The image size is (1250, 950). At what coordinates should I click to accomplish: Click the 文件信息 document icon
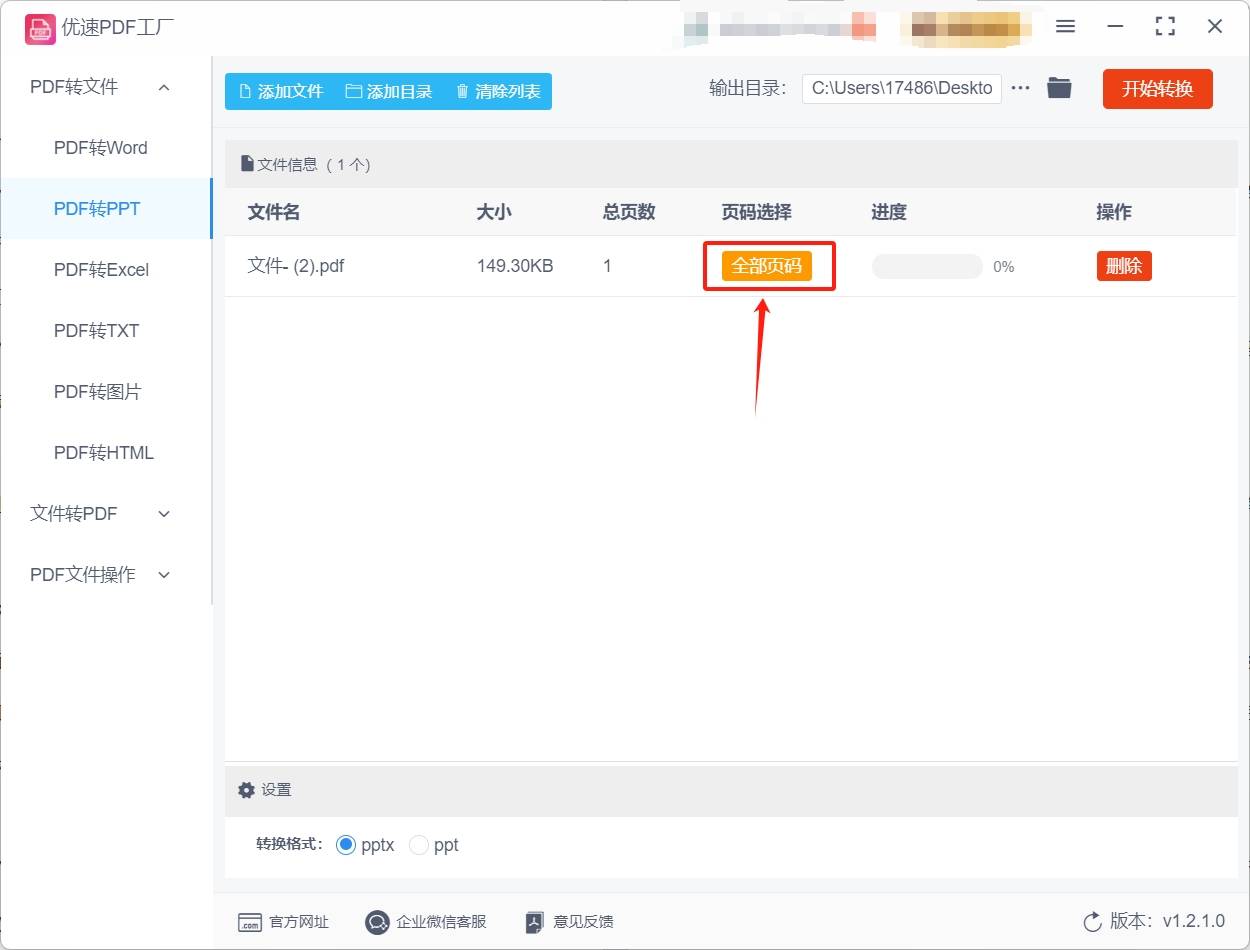(247, 164)
